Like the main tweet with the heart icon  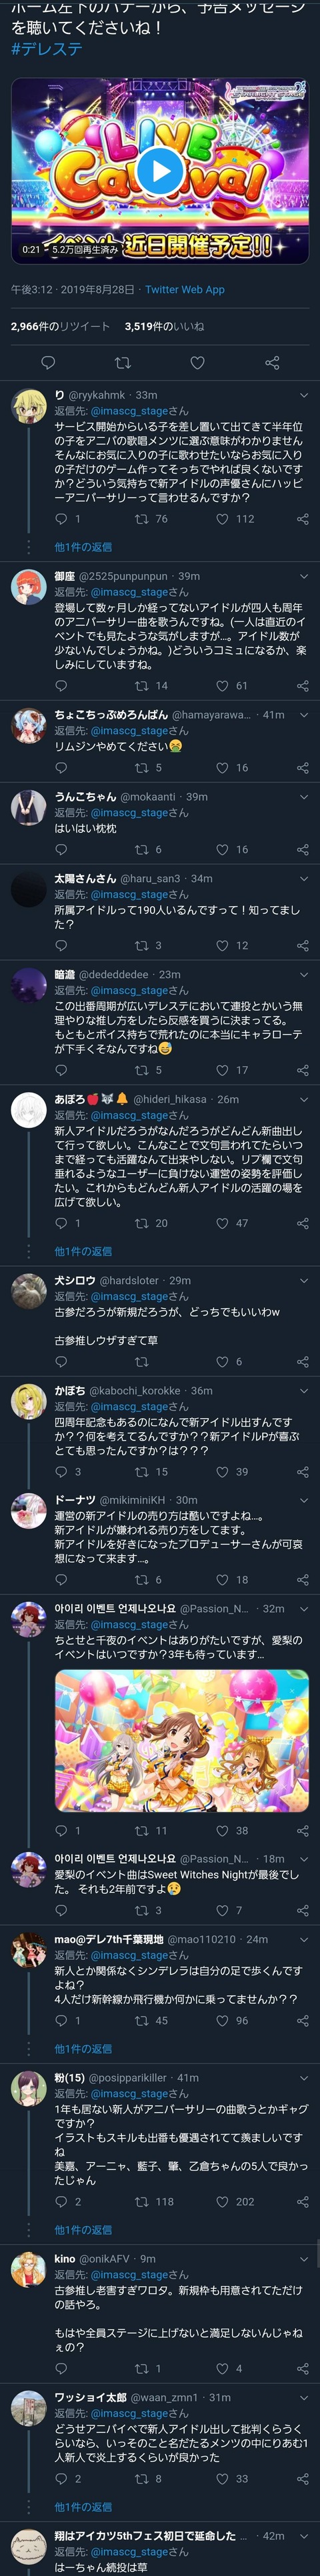pos(197,363)
